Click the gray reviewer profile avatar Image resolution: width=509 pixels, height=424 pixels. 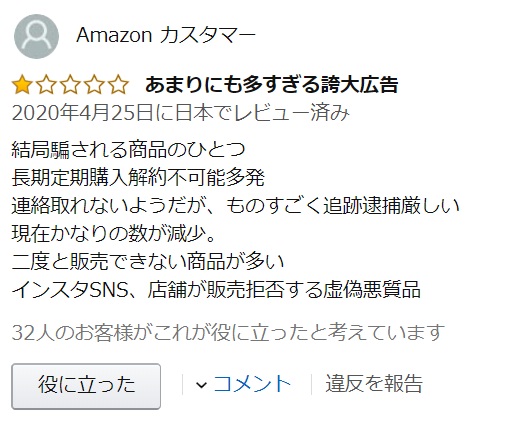click(36, 36)
